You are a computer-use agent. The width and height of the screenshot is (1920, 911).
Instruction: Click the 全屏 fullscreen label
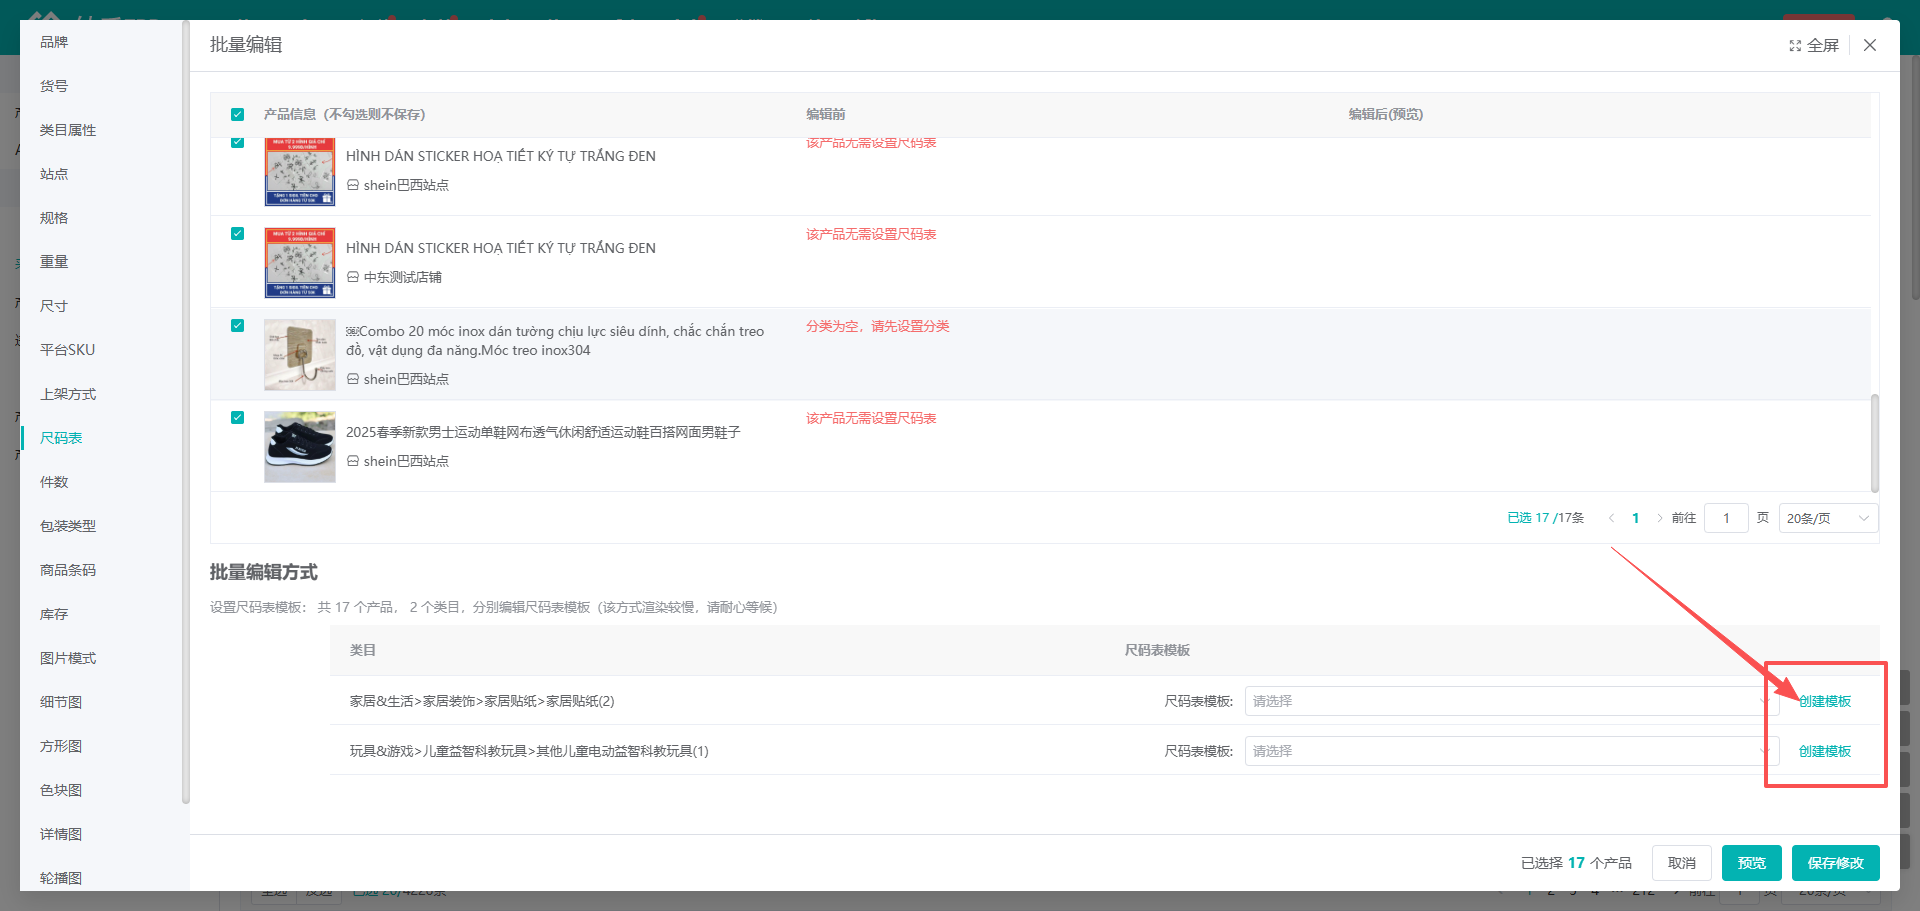coord(1823,46)
